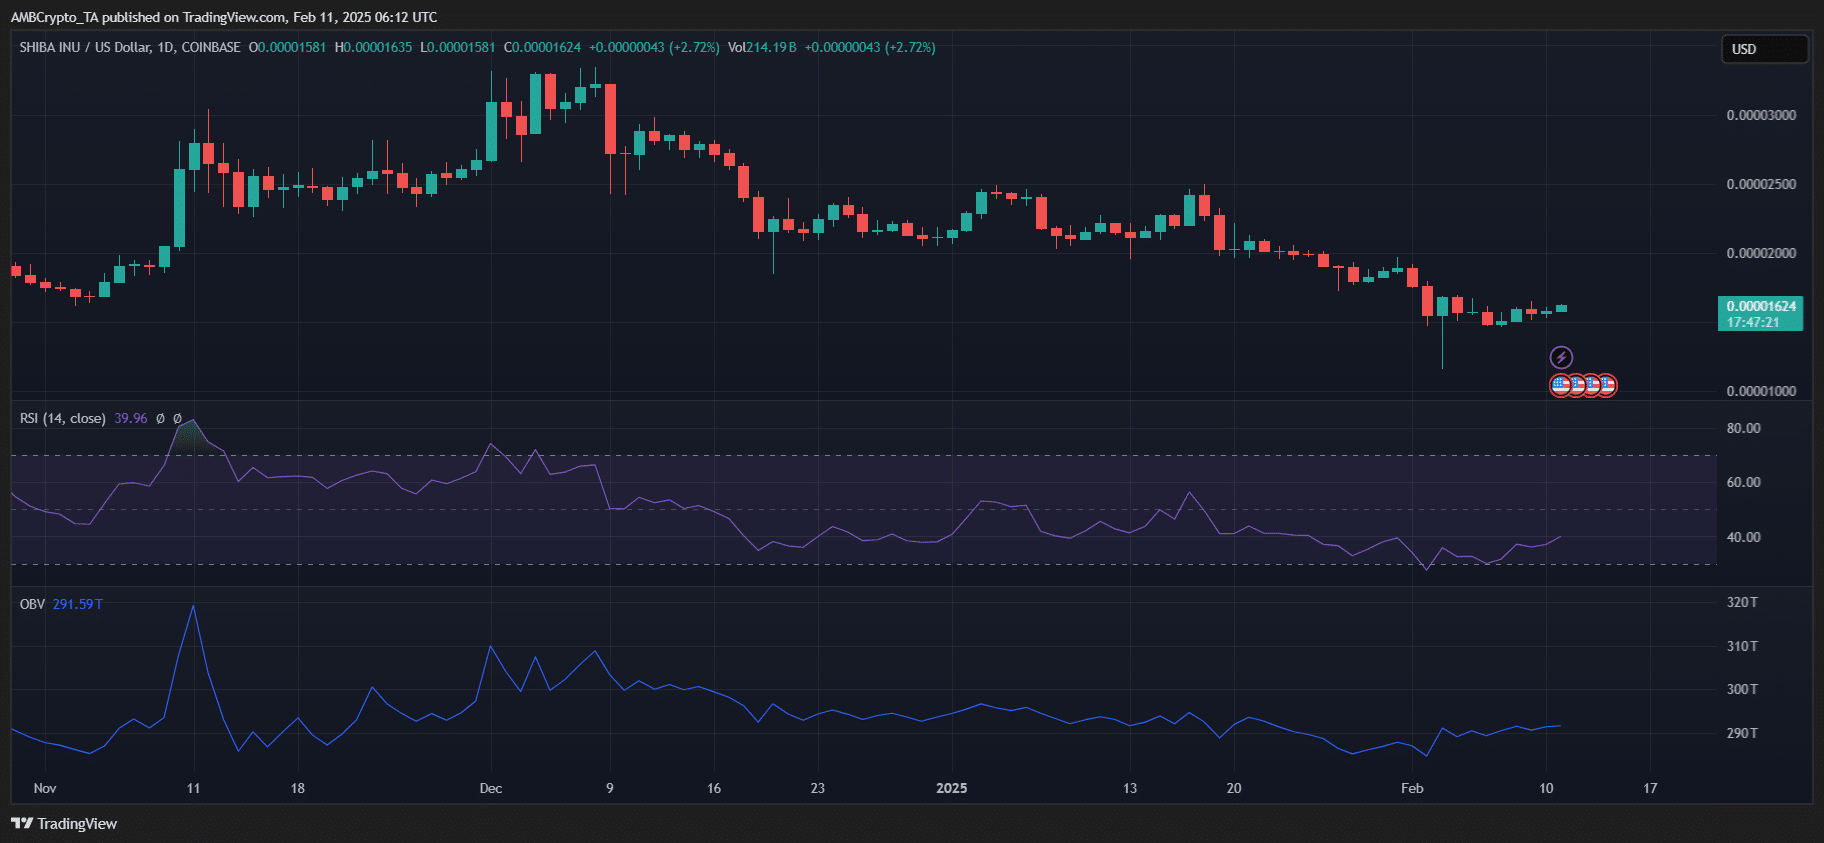The height and width of the screenshot is (843, 1824).
Task: Click the Vol 214.19 B value in header
Action: point(762,47)
